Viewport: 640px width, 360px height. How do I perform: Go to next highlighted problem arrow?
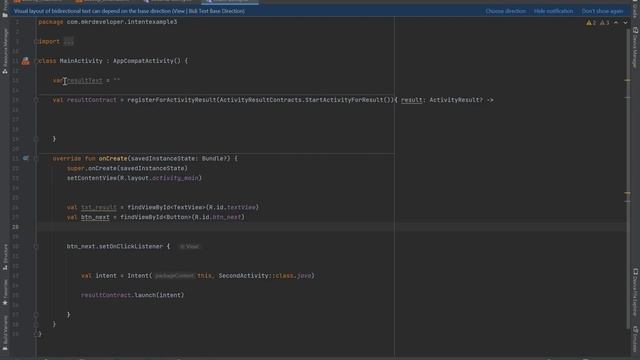click(625, 23)
